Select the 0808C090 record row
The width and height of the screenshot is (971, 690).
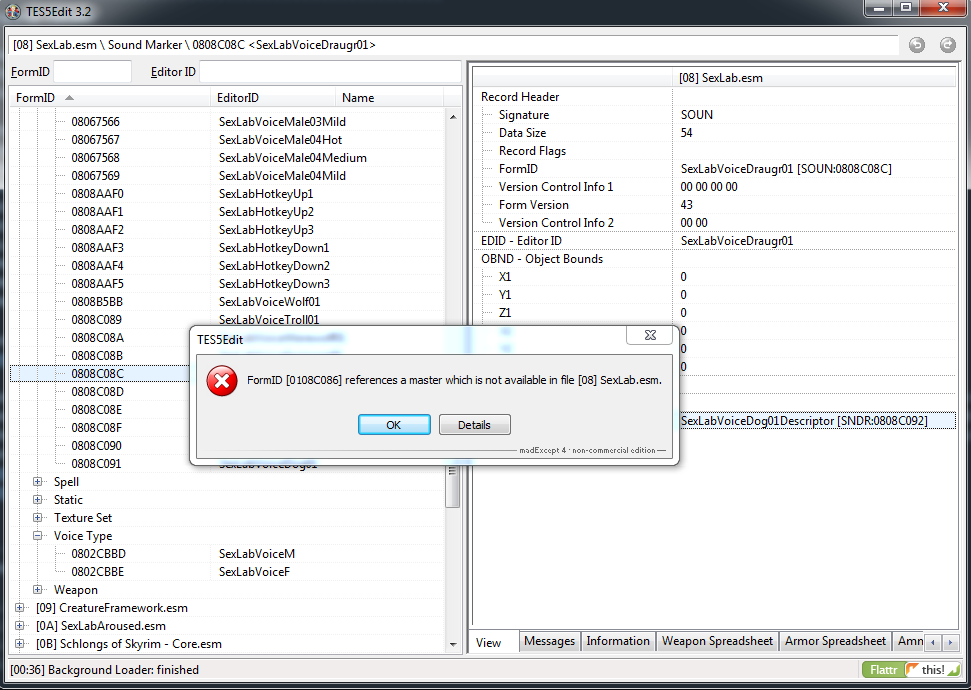pyautogui.click(x=97, y=445)
